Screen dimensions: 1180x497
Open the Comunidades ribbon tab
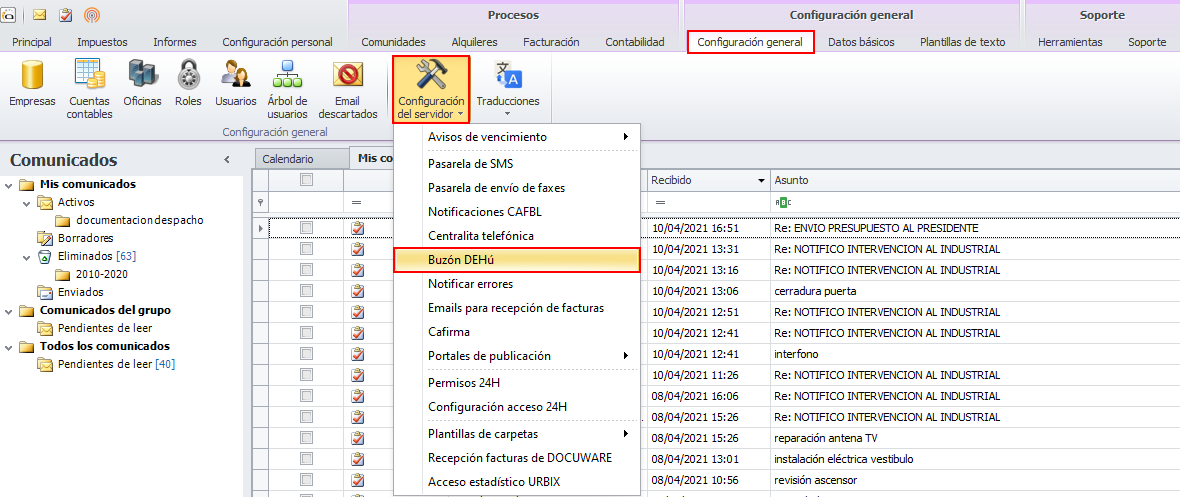[x=393, y=42]
